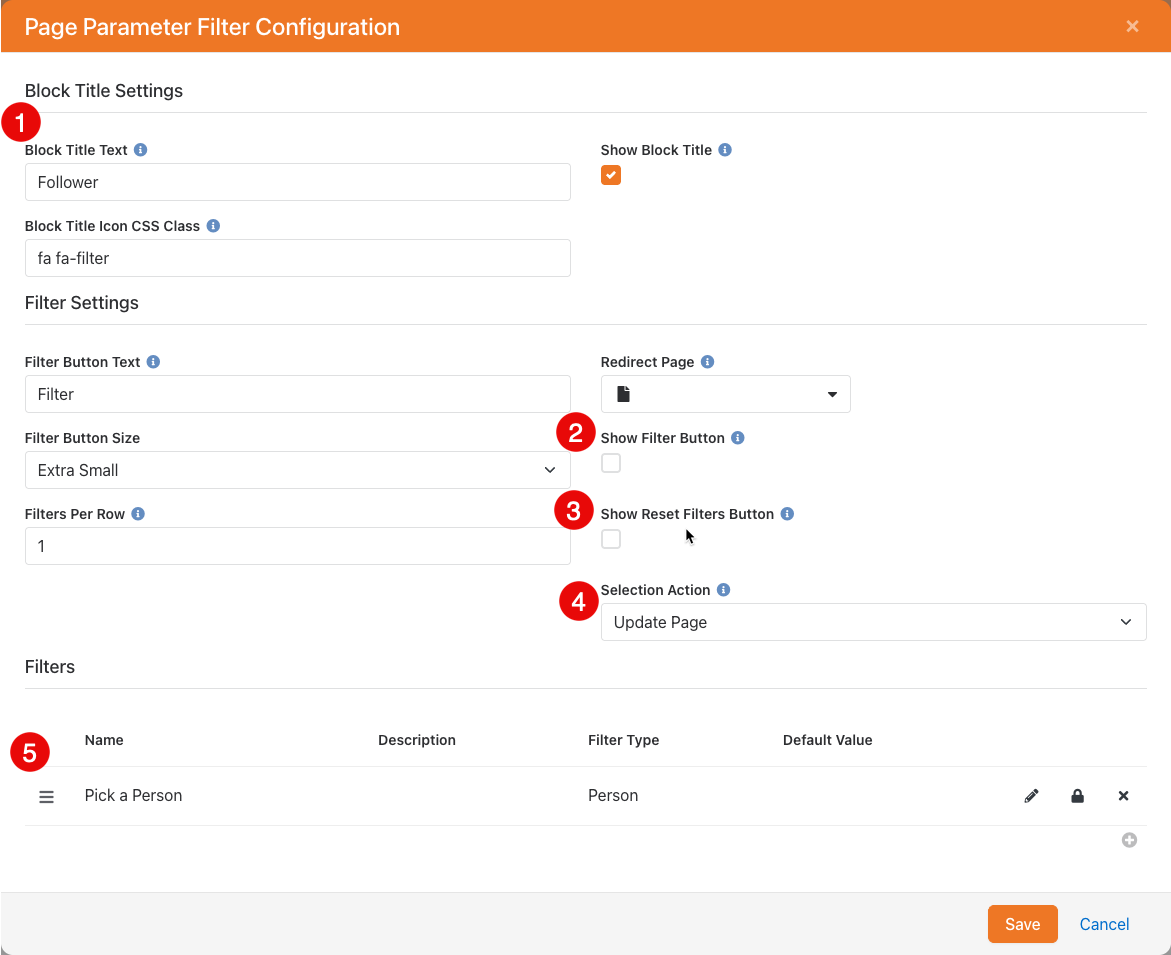The height and width of the screenshot is (955, 1171).
Task: Show info for Block Title Text
Action: click(141, 150)
